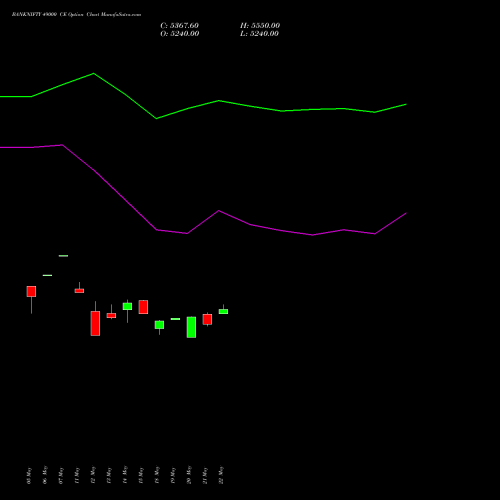Select the small red candlestick above 13 May
Image resolution: width=500 pixels, height=500 pixels.
coord(111,315)
